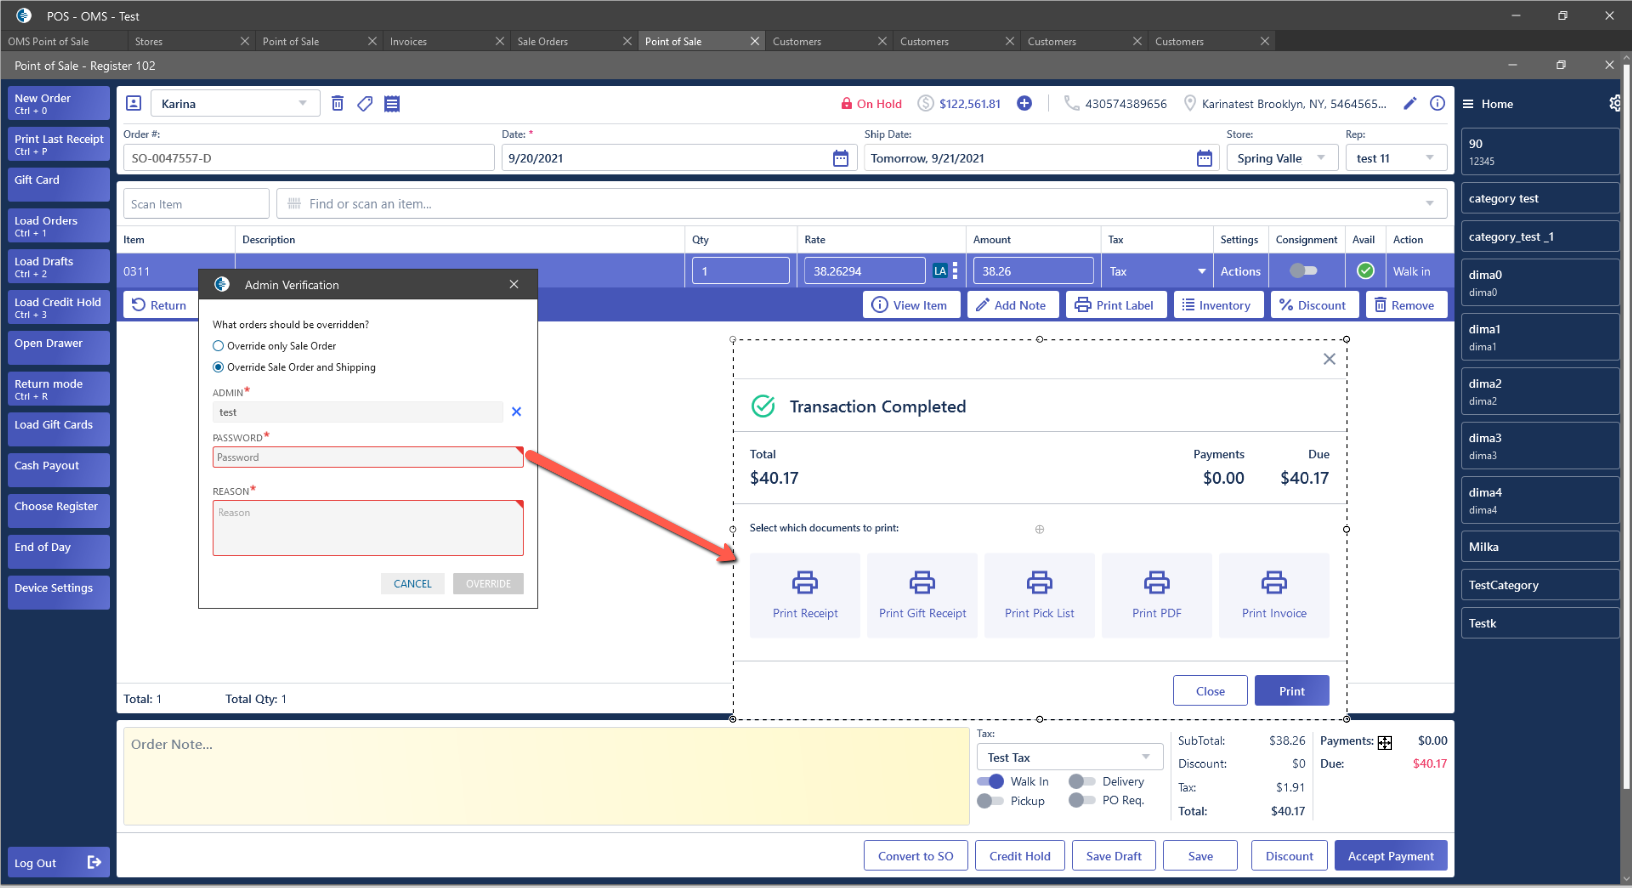Click the info icon near customer address
The image size is (1632, 888).
click(x=1437, y=104)
